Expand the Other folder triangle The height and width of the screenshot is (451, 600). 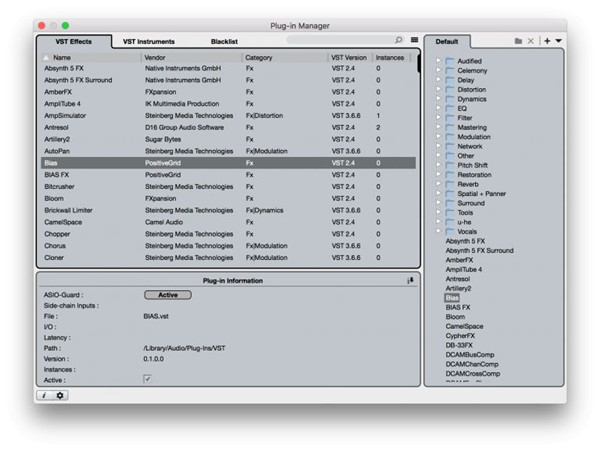tap(439, 155)
